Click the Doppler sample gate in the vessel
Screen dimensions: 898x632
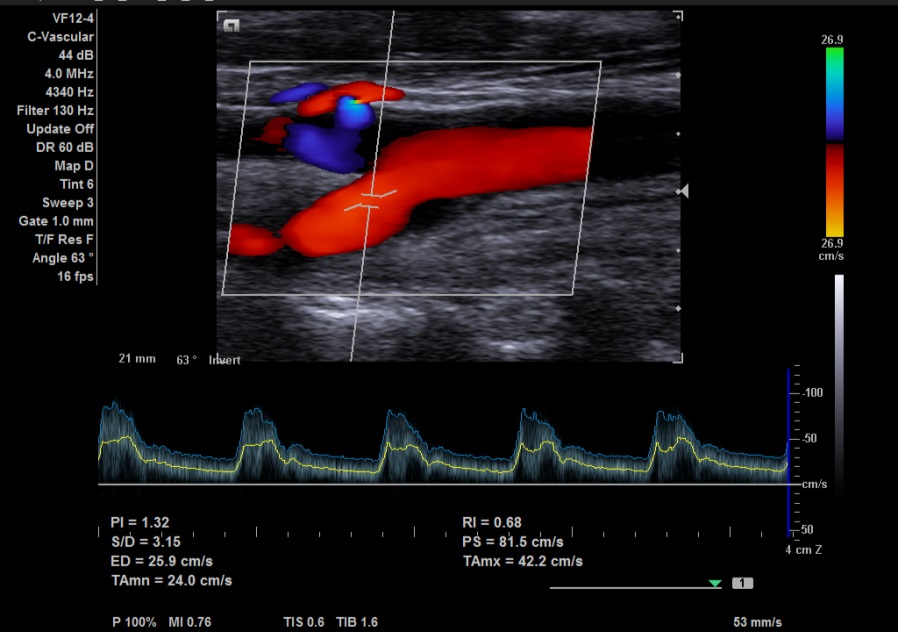tap(370, 199)
